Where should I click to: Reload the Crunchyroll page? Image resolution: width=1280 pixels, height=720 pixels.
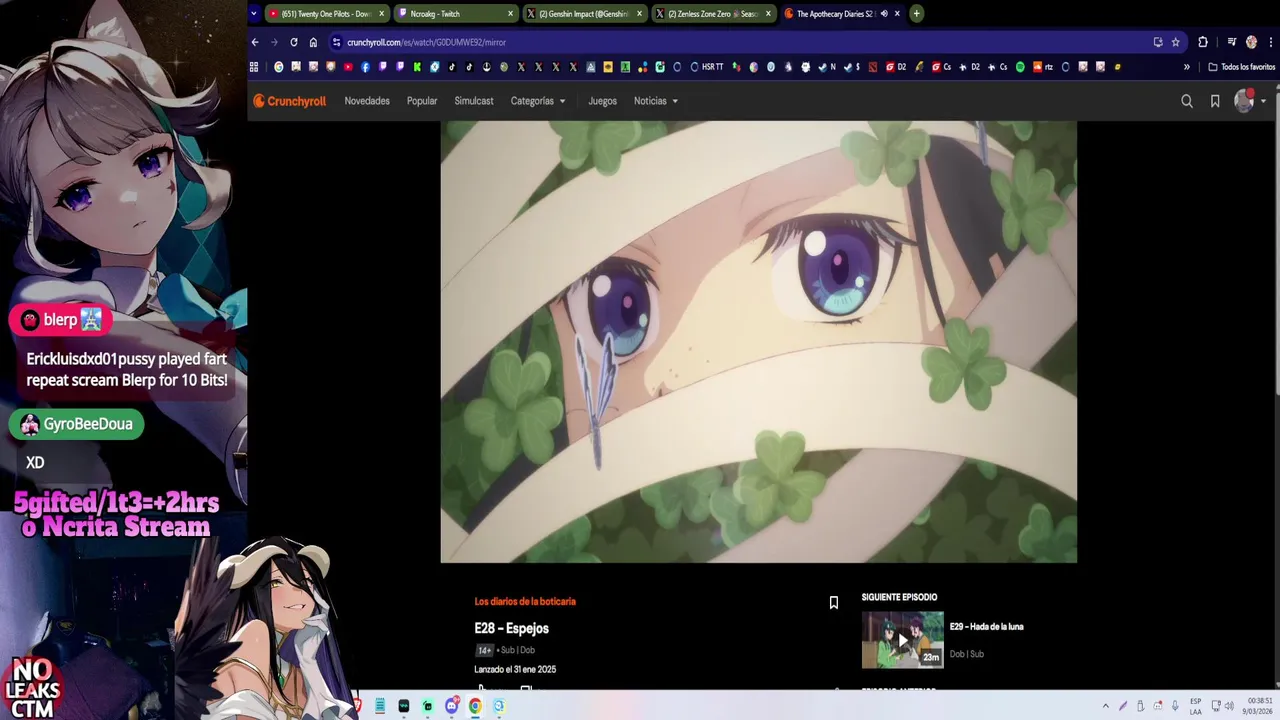(294, 42)
